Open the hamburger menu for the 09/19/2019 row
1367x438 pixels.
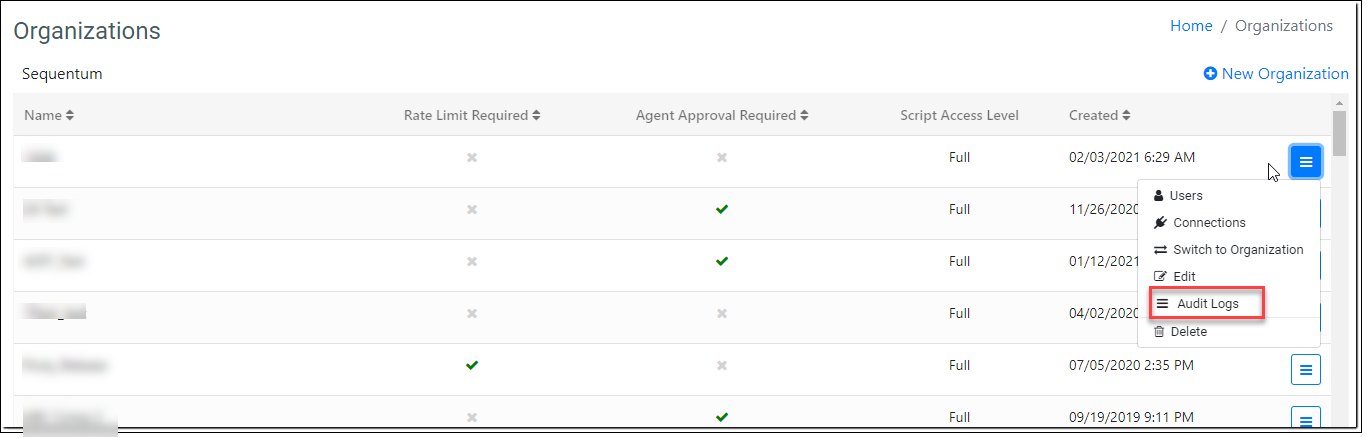tap(1305, 418)
